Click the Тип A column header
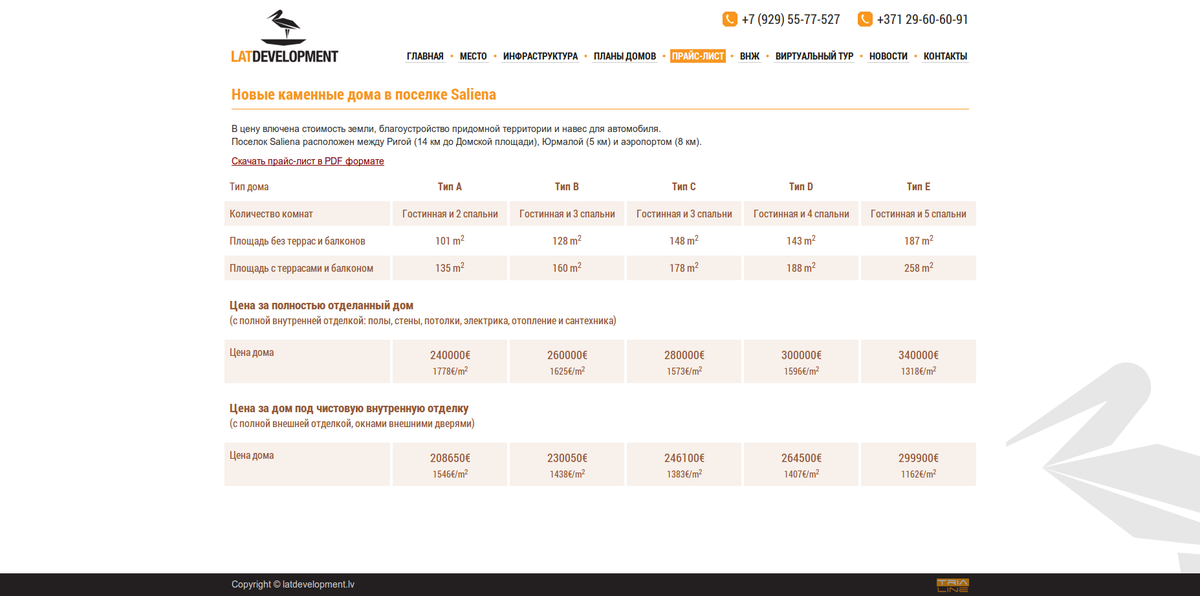1200x596 pixels. [x=450, y=187]
